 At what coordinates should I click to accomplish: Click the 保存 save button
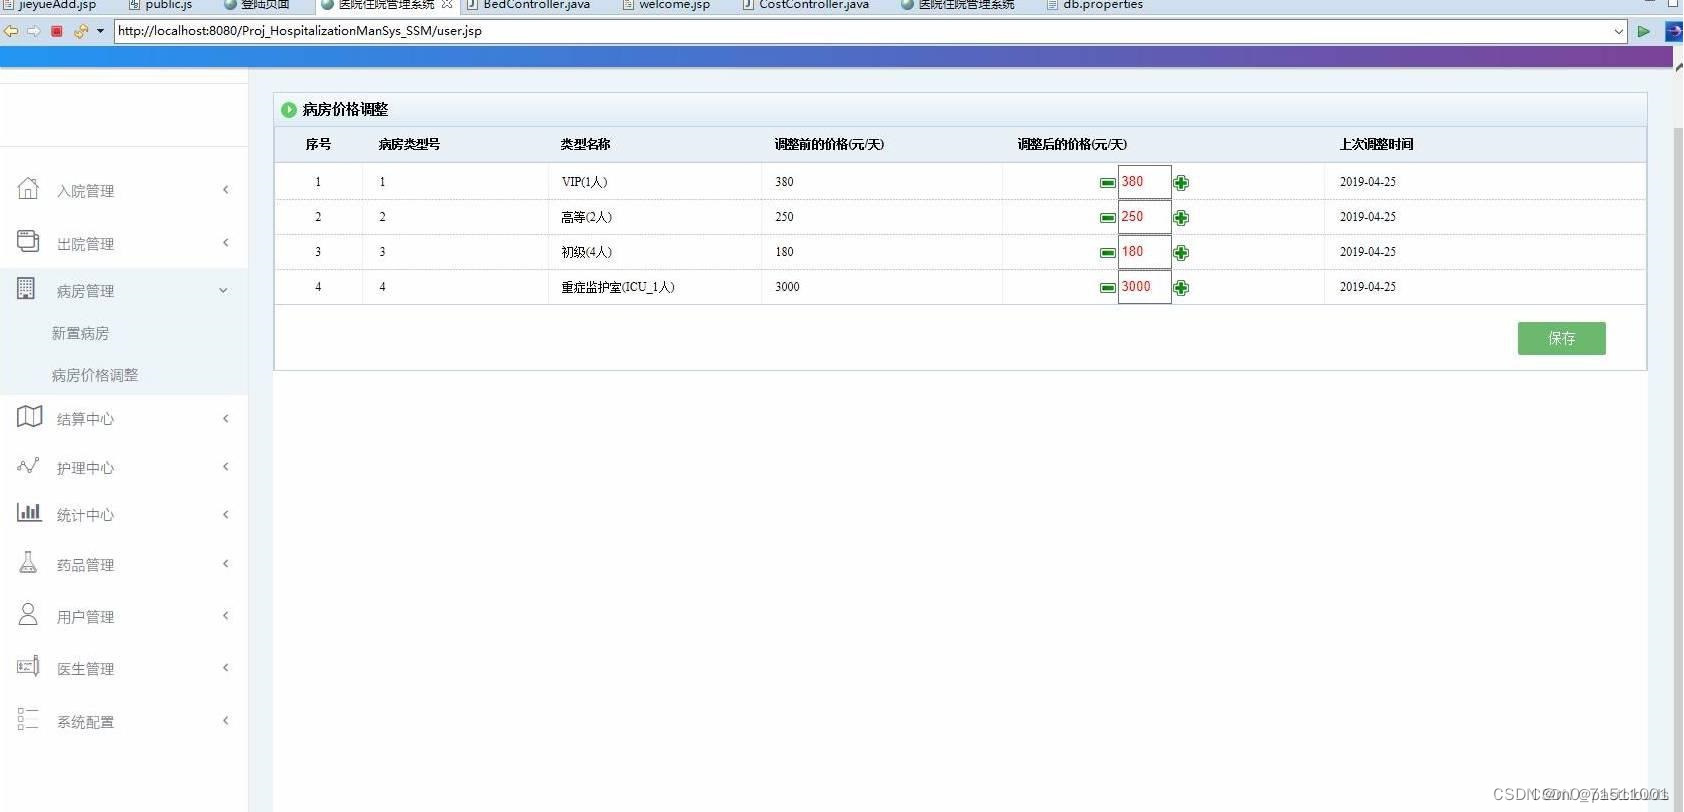pos(1561,338)
